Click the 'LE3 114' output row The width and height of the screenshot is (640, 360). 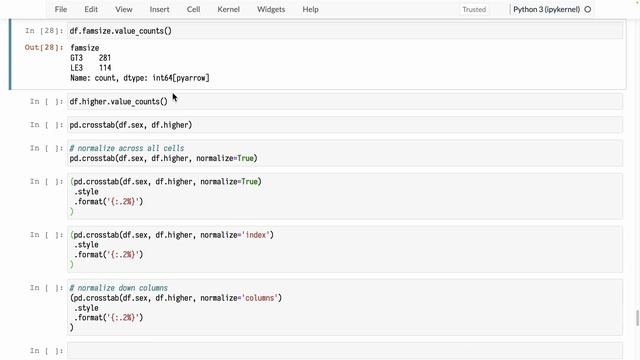tap(91, 68)
